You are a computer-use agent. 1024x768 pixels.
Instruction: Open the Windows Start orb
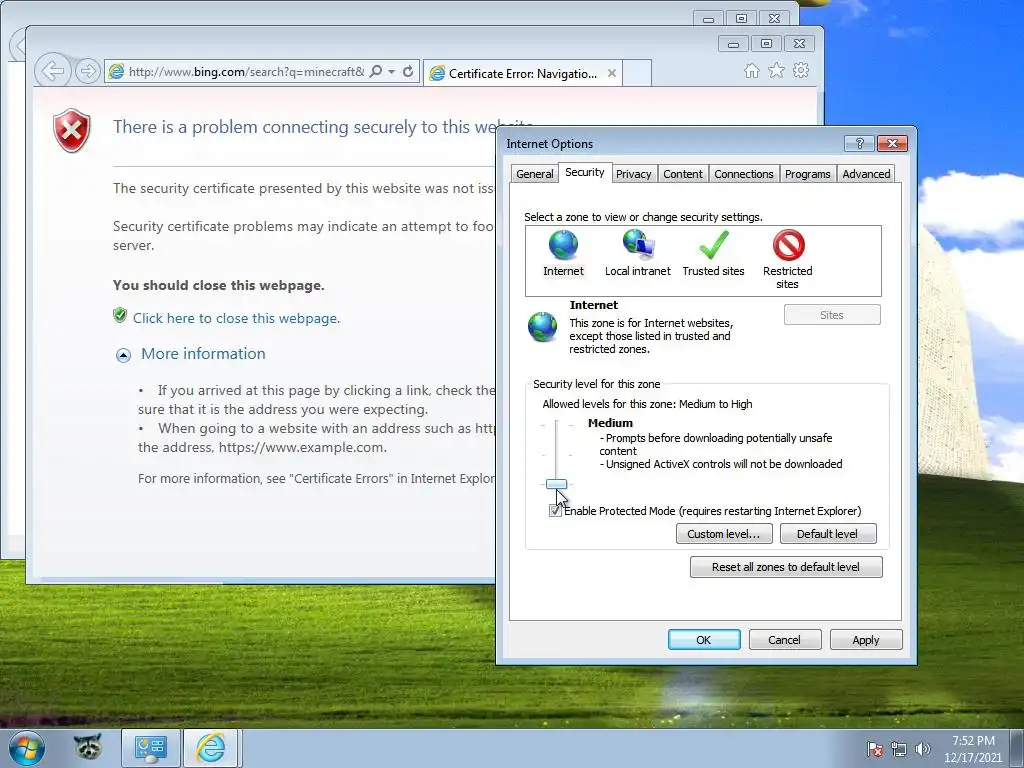(26, 748)
